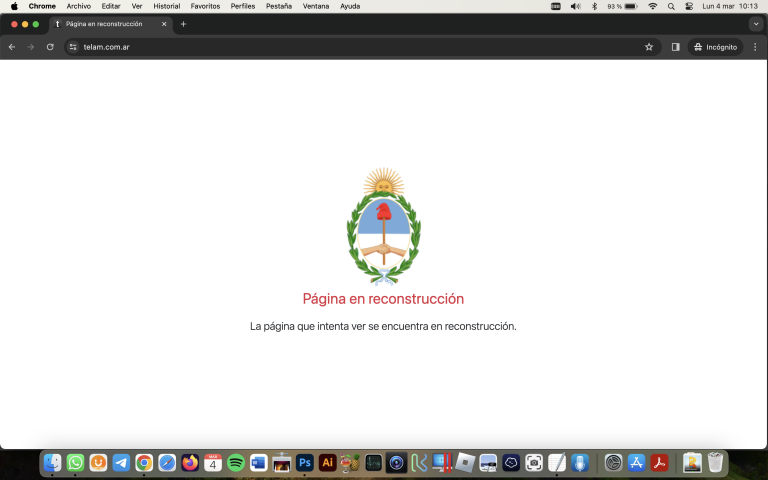Open Finder from the dock
Viewport: 768px width, 480px height.
coord(52,462)
